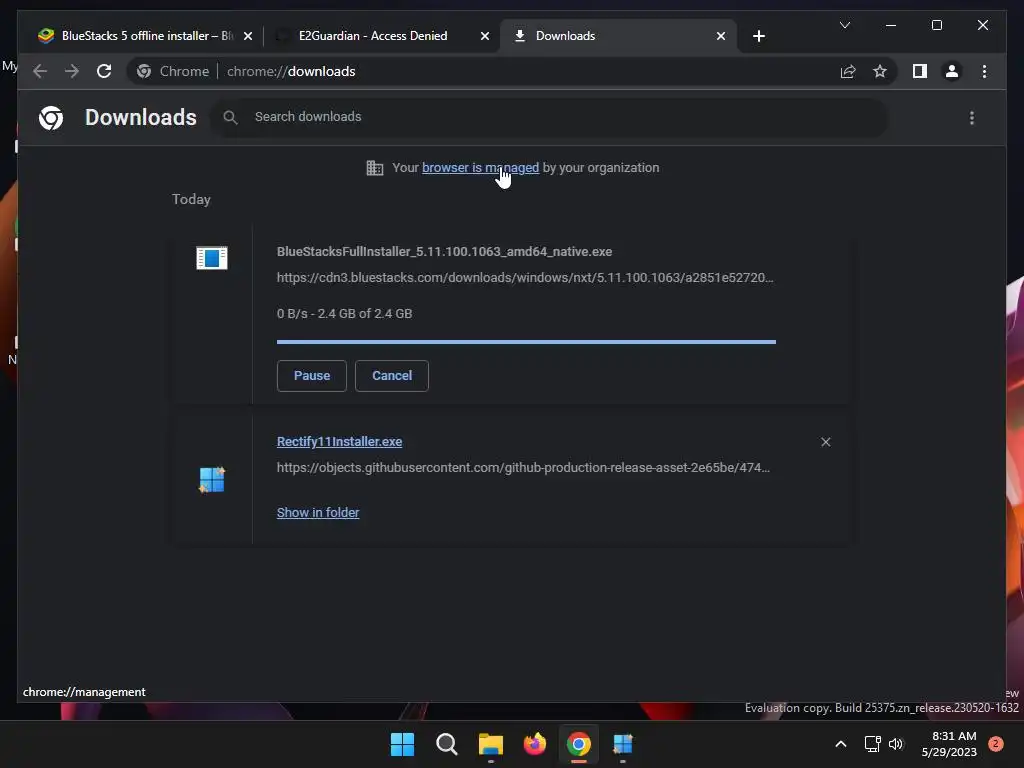Click the cdn3.bluestacks.com download URL
Viewport: 1024px width, 768px height.
tap(525, 278)
